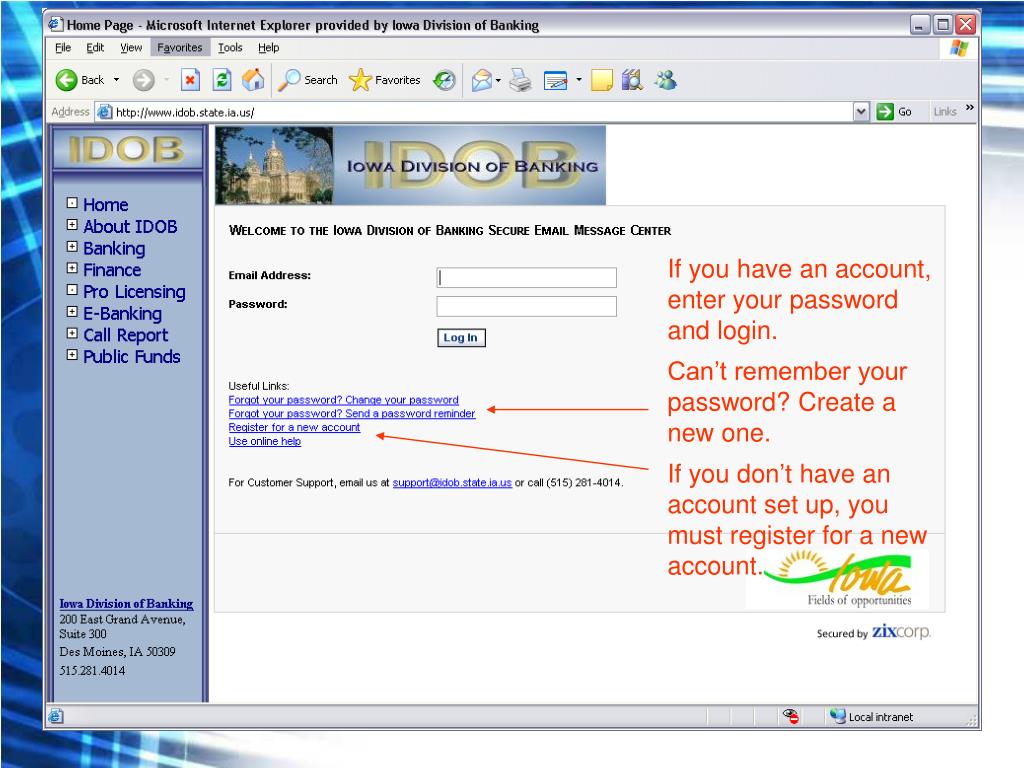Expand the Banking tree node
1024x768 pixels.
click(x=72, y=247)
